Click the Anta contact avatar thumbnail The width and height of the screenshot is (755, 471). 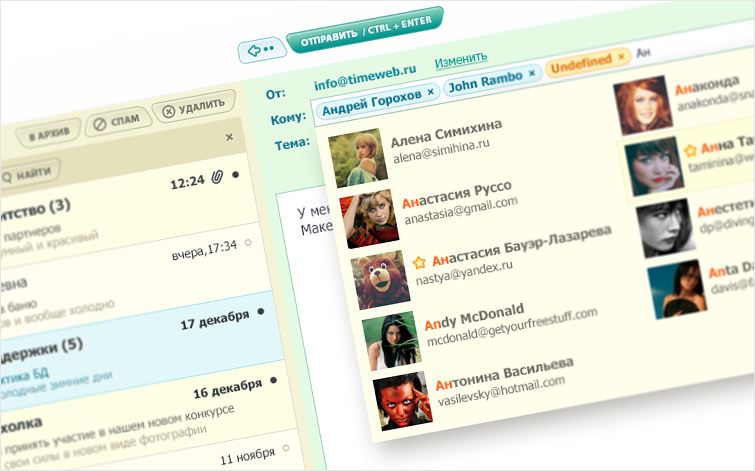pyautogui.click(x=677, y=289)
